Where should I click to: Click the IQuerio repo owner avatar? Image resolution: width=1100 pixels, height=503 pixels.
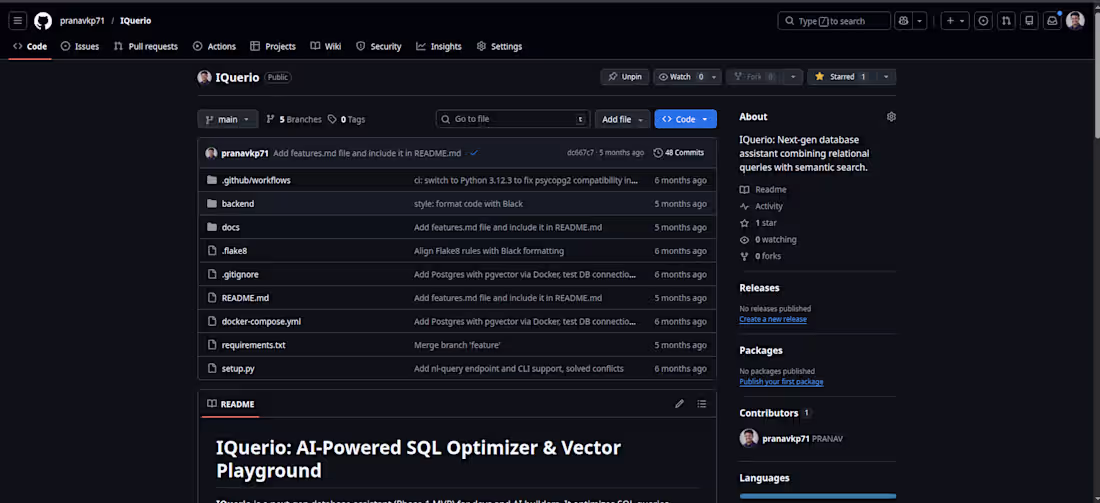pyautogui.click(x=204, y=77)
